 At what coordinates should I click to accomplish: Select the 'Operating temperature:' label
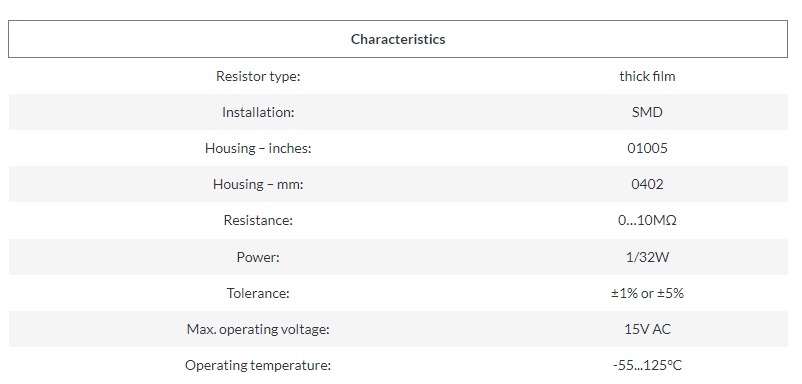[258, 365]
